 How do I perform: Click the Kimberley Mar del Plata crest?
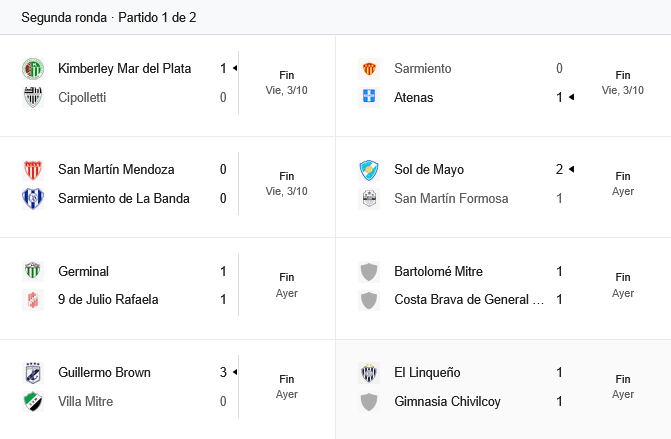[32, 69]
